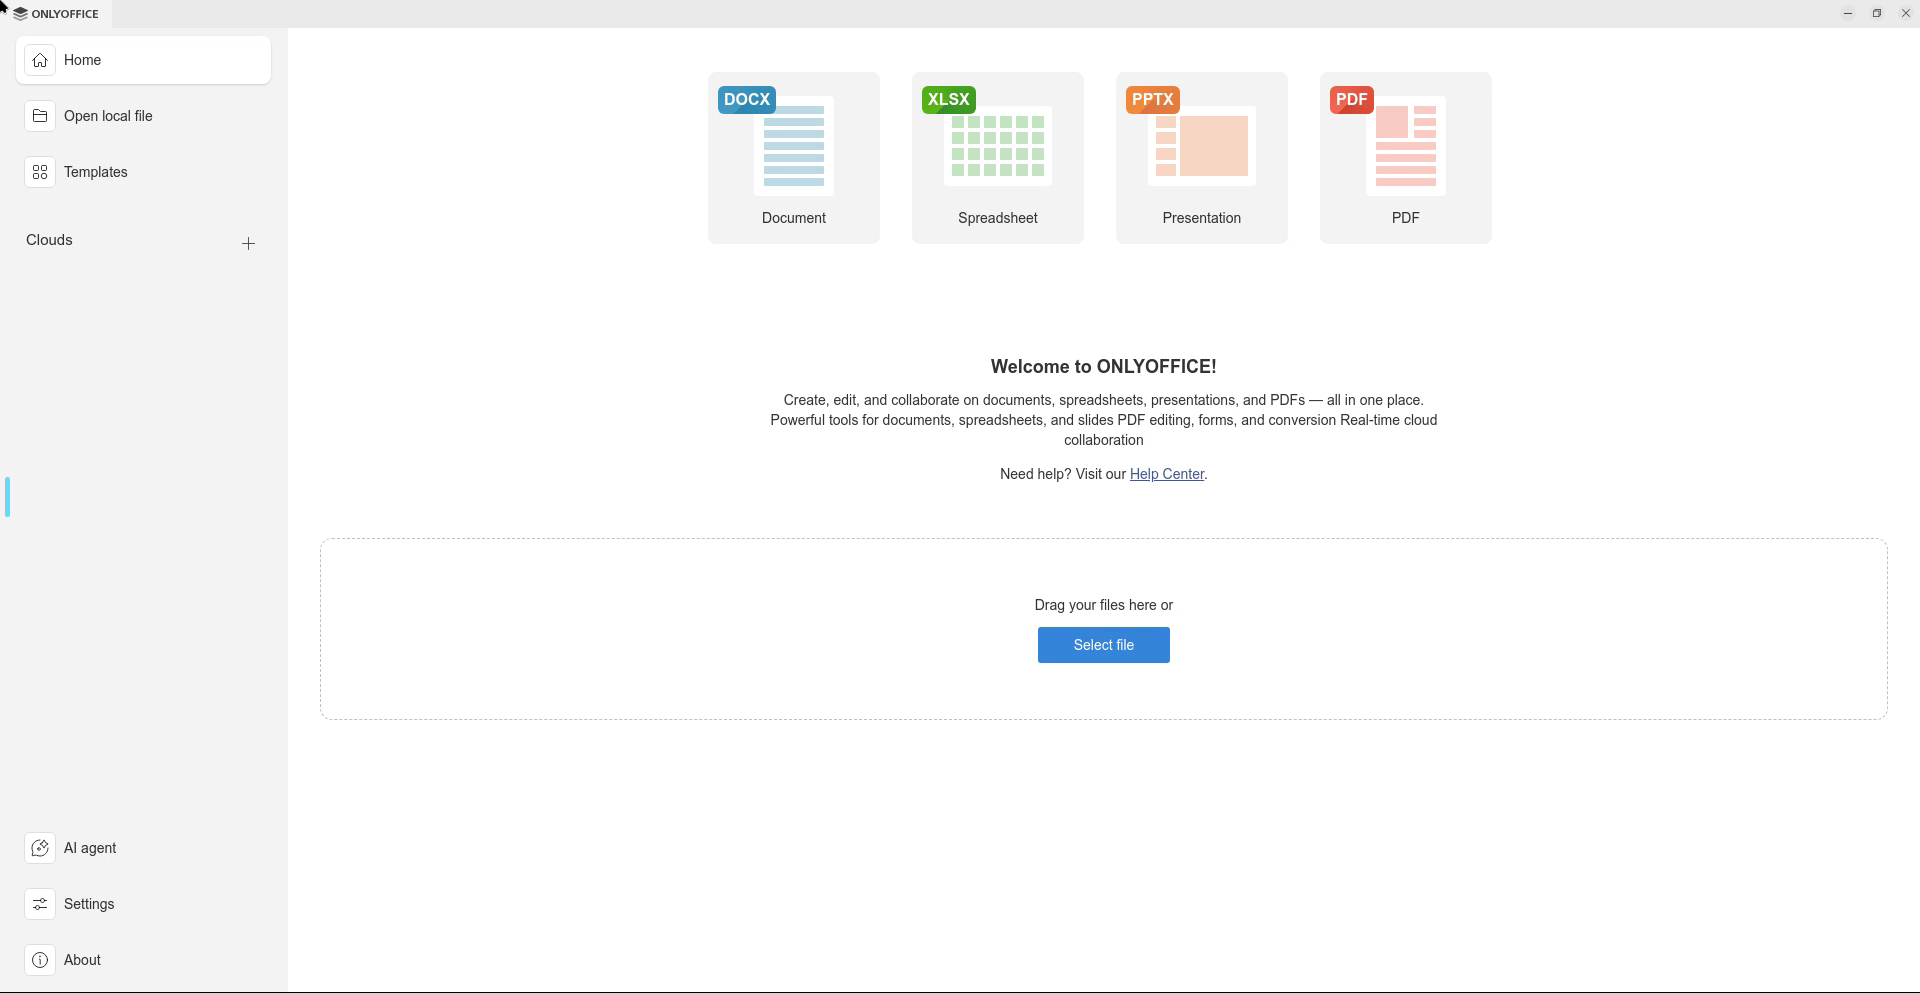Screen dimensions: 1920x993
Task: Add a cloud with the plus icon
Action: point(248,243)
